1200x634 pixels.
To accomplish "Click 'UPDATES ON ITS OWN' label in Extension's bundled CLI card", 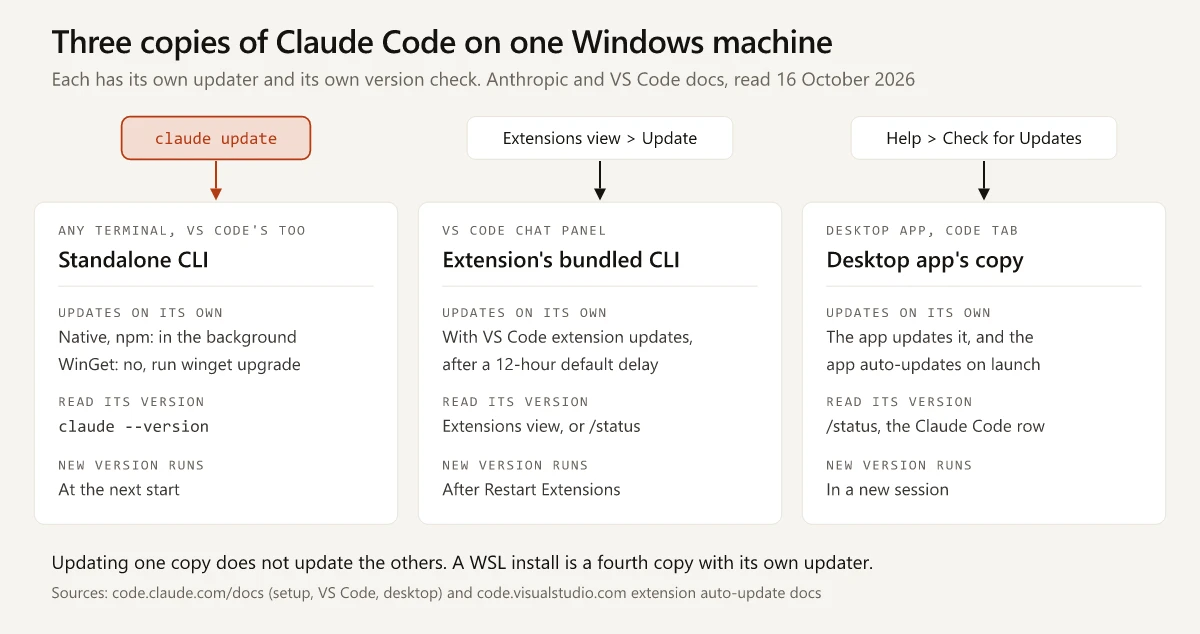I will click(x=524, y=312).
